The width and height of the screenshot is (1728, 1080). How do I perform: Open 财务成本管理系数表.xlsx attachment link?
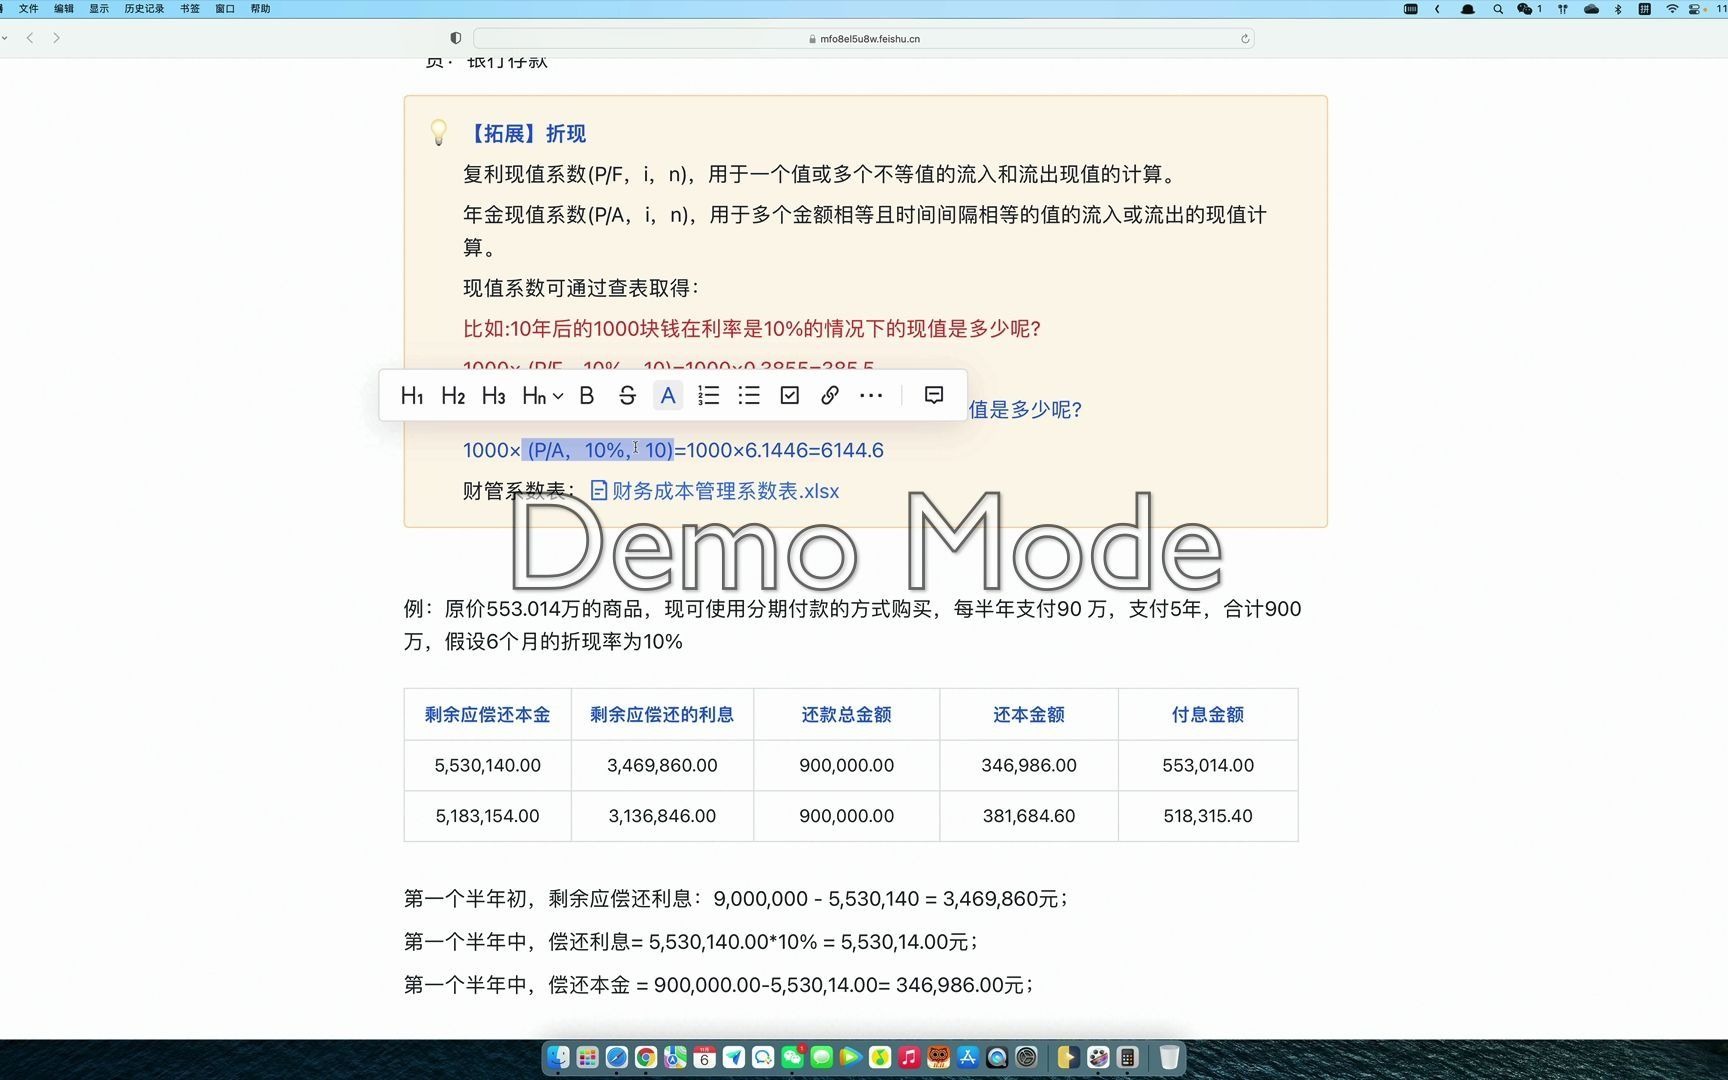click(715, 491)
